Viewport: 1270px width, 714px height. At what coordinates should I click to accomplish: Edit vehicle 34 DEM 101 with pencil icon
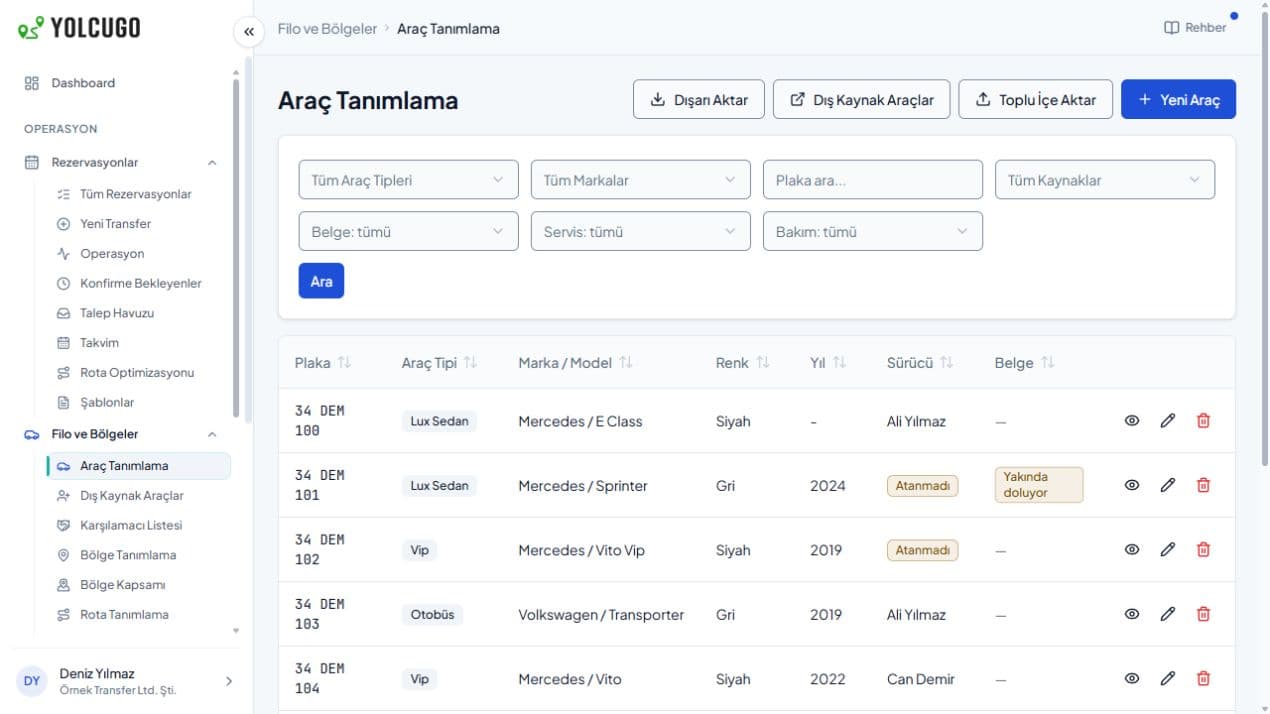click(1167, 485)
